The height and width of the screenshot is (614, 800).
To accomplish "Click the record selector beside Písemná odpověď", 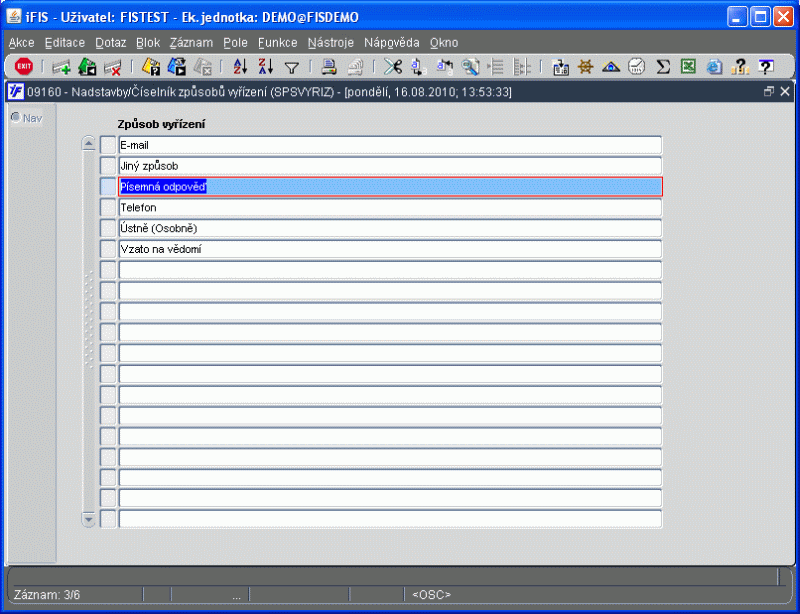I will (108, 187).
